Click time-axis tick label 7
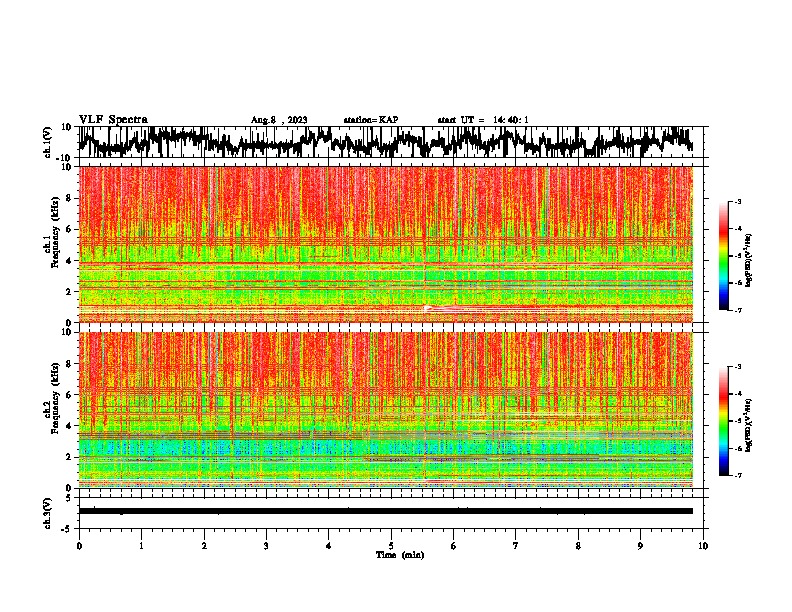The width and height of the screenshot is (792, 612). [x=516, y=546]
